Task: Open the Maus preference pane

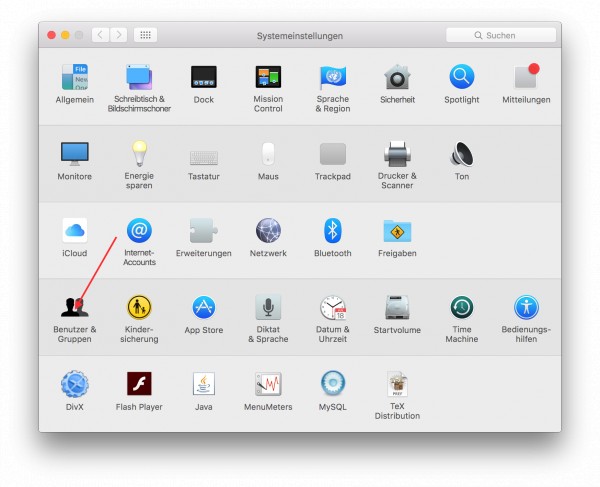Action: click(268, 154)
